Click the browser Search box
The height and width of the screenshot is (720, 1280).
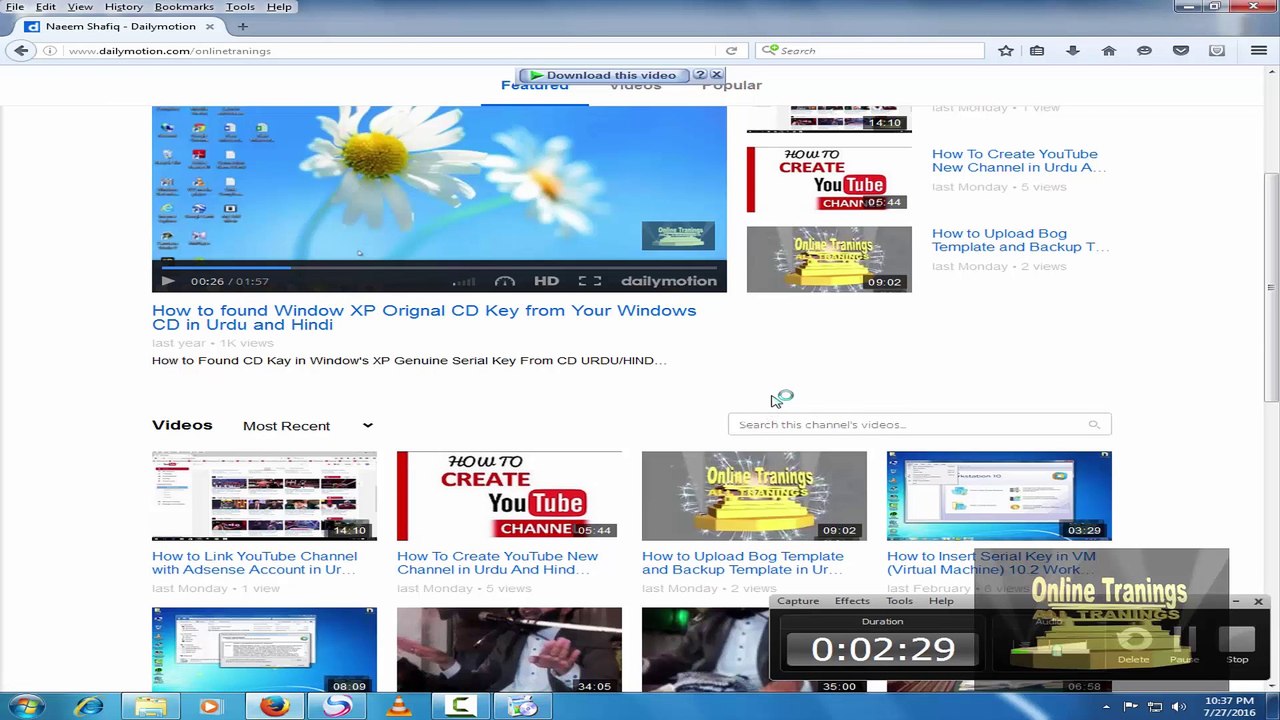(x=870, y=50)
